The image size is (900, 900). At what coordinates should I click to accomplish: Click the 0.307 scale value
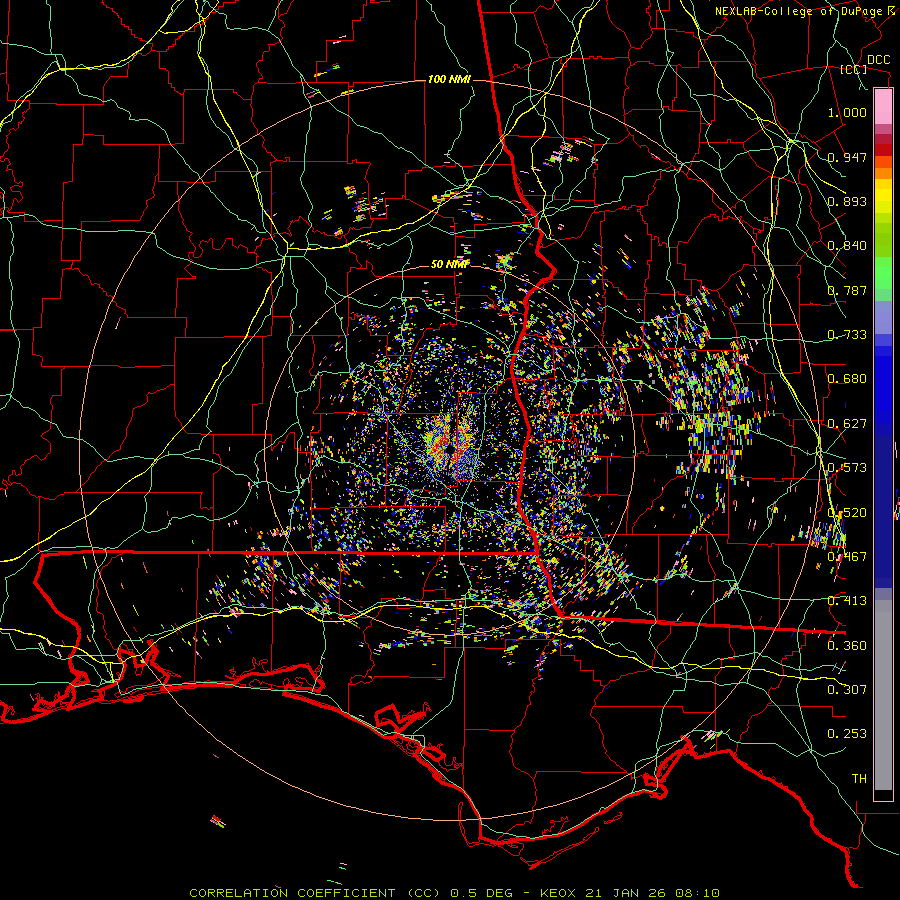(x=847, y=690)
